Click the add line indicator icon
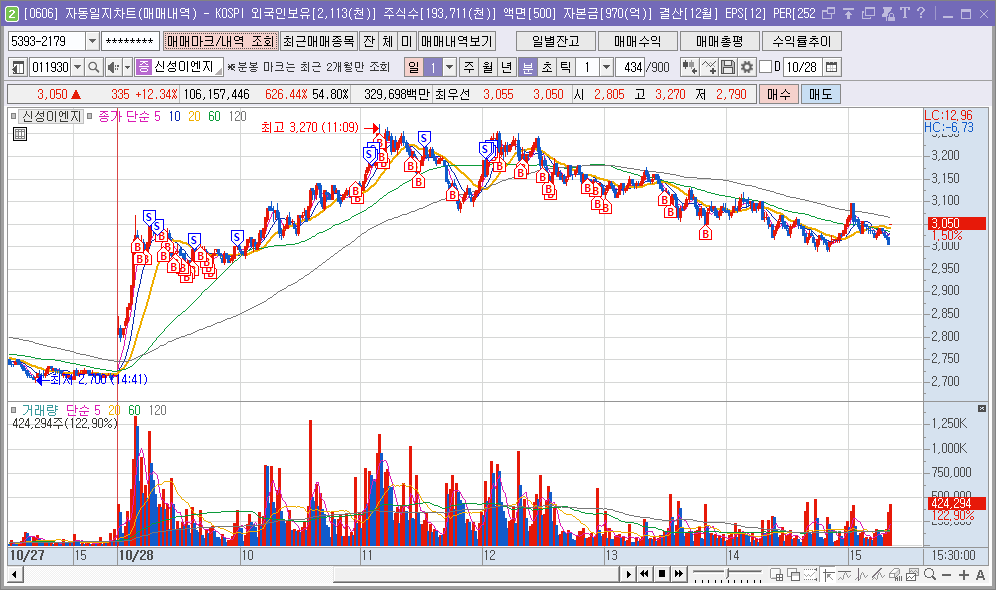The image size is (996, 590). coord(710,67)
